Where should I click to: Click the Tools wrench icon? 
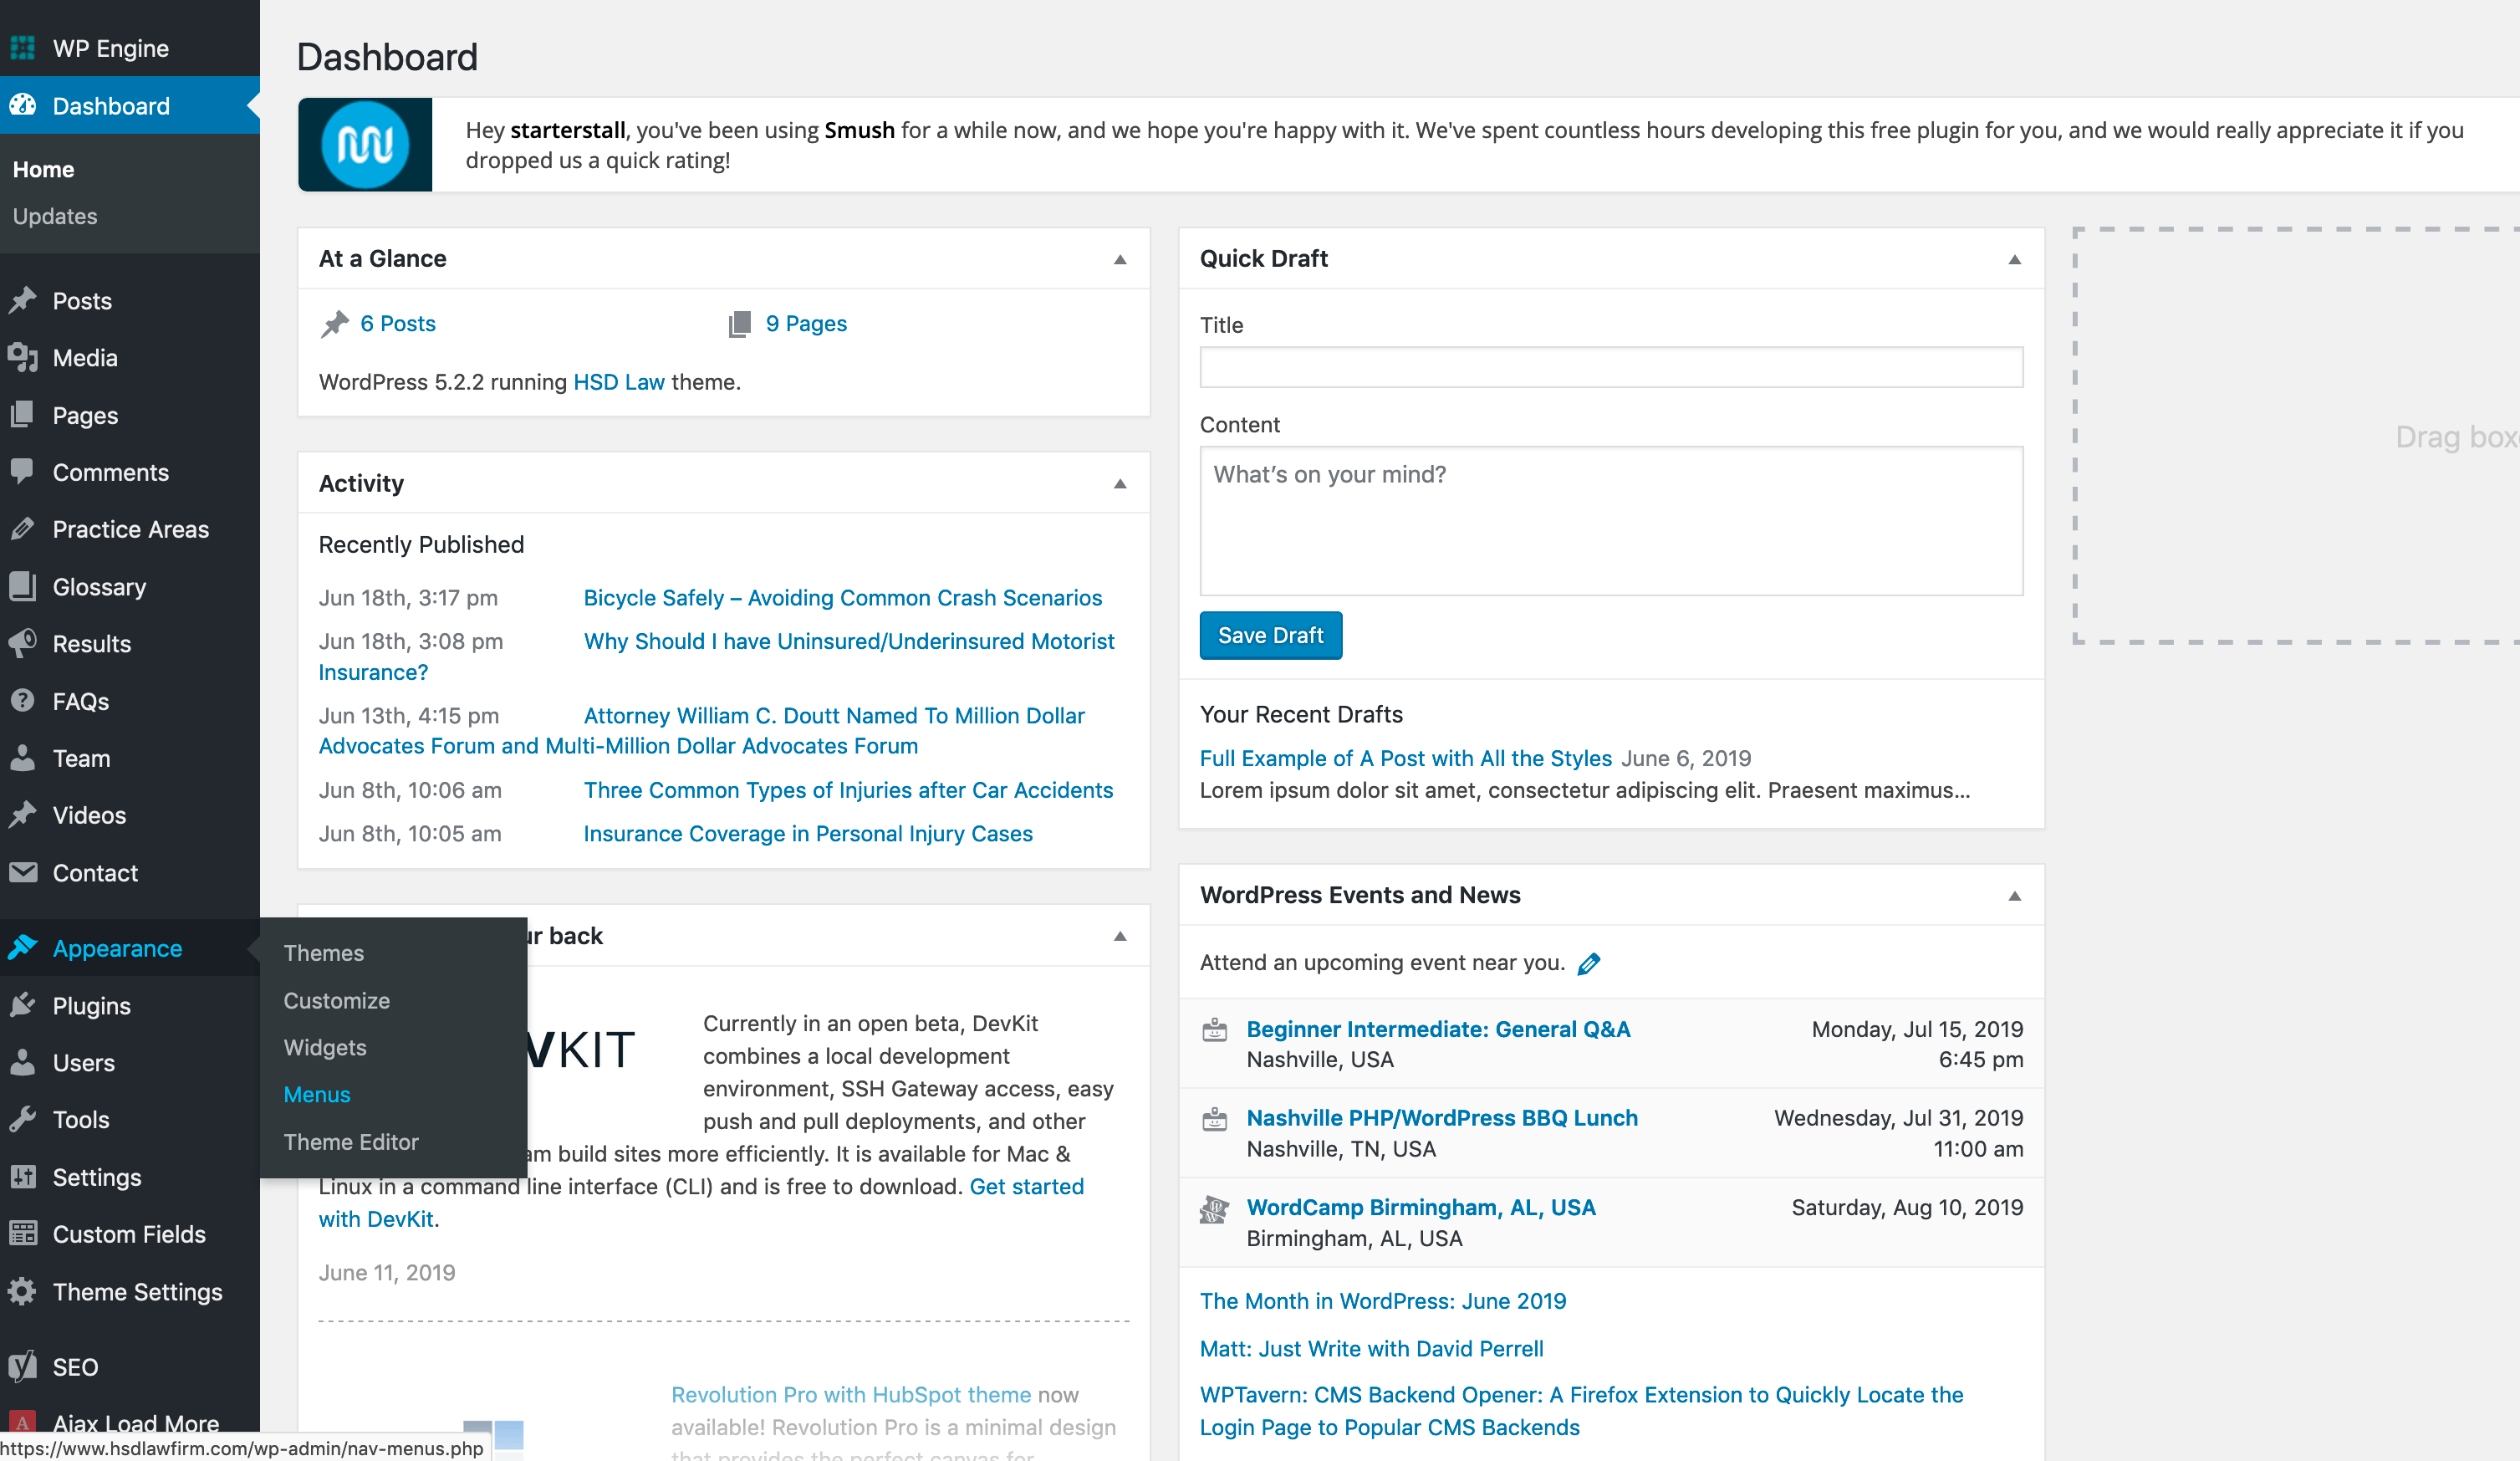pos(23,1119)
